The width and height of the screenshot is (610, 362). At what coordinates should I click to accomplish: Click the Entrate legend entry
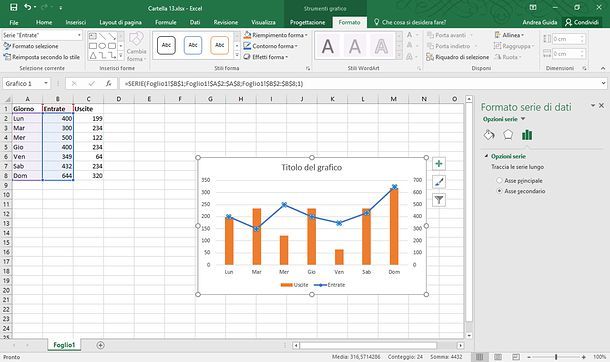tap(330, 285)
